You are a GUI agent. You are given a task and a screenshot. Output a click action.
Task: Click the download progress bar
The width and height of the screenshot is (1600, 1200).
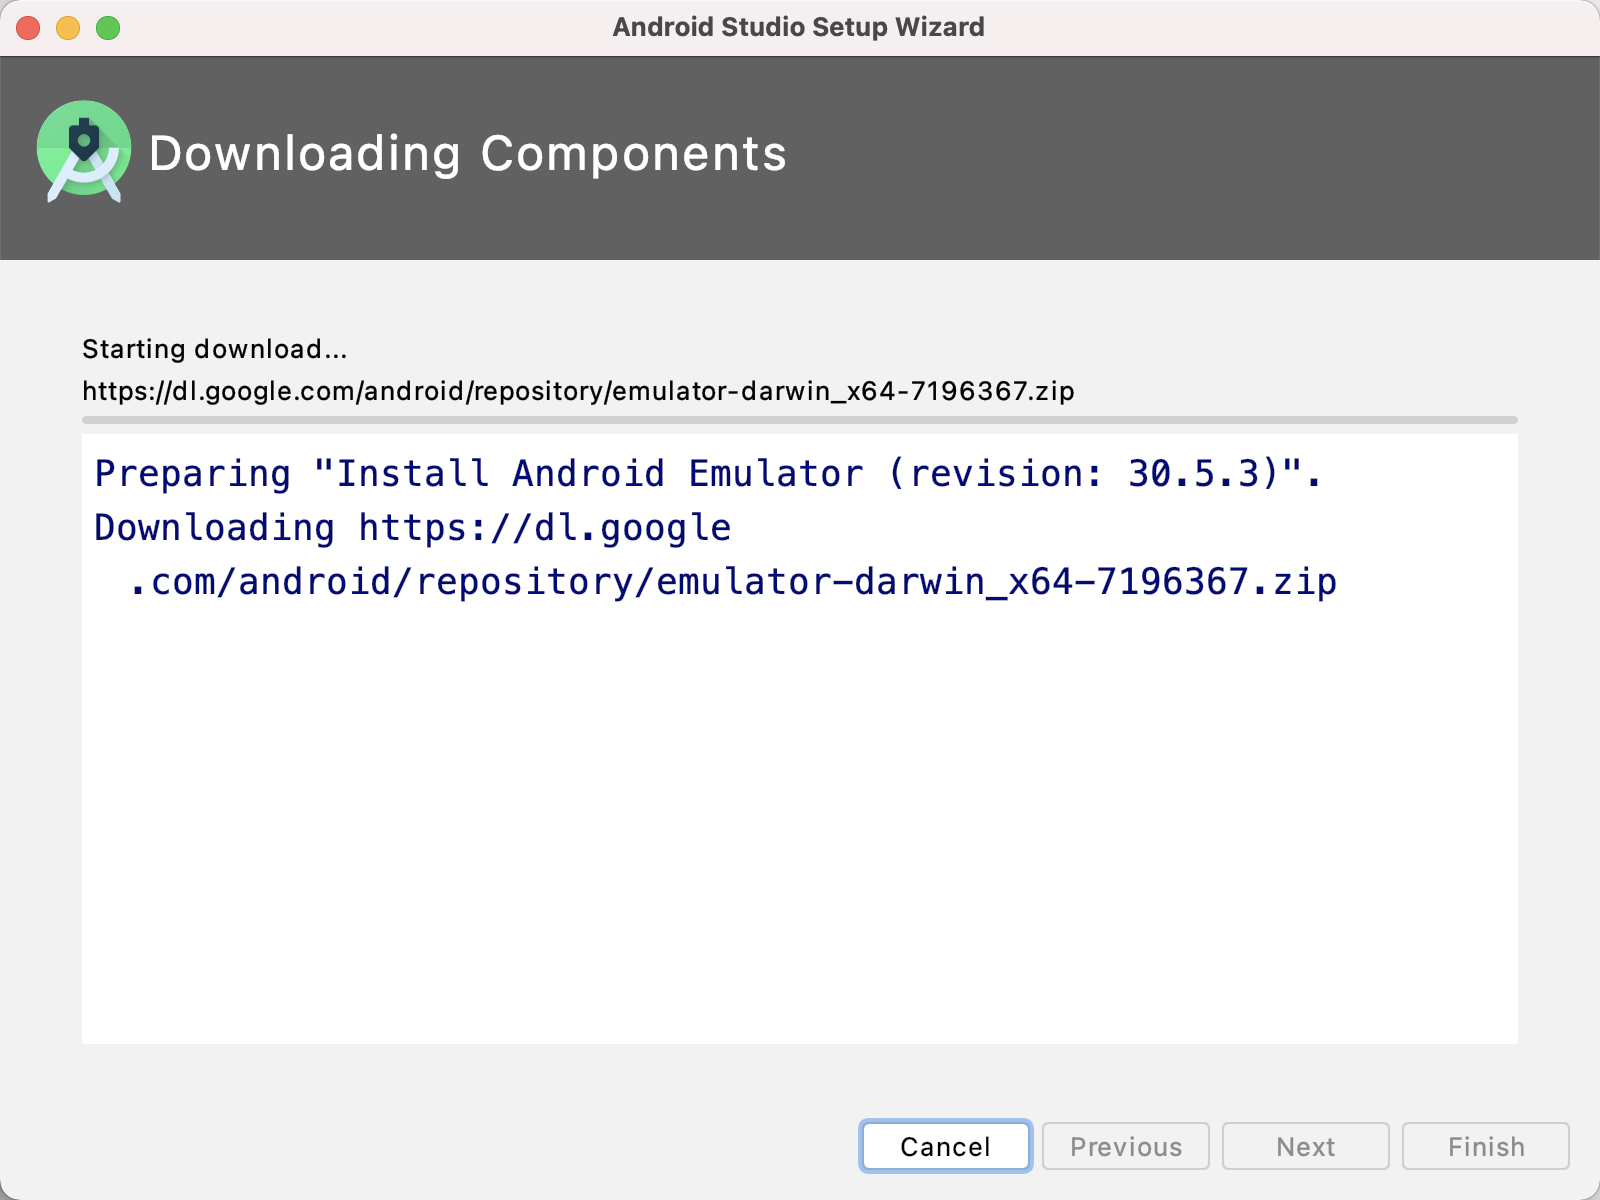coord(799,420)
